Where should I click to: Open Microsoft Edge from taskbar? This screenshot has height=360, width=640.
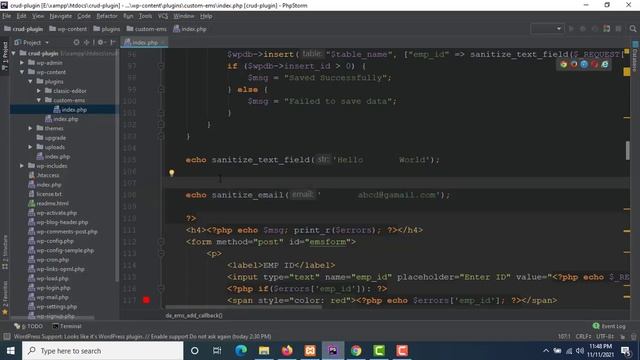tap(241, 351)
